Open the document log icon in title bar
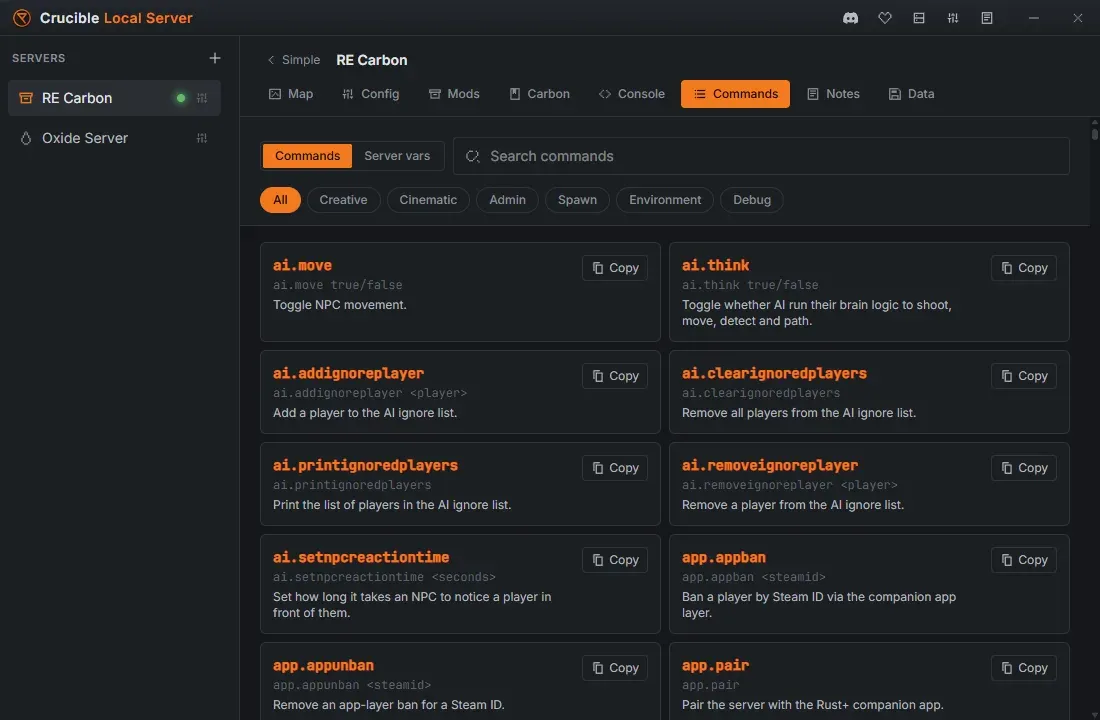Viewport: 1100px width, 720px height. click(x=986, y=18)
